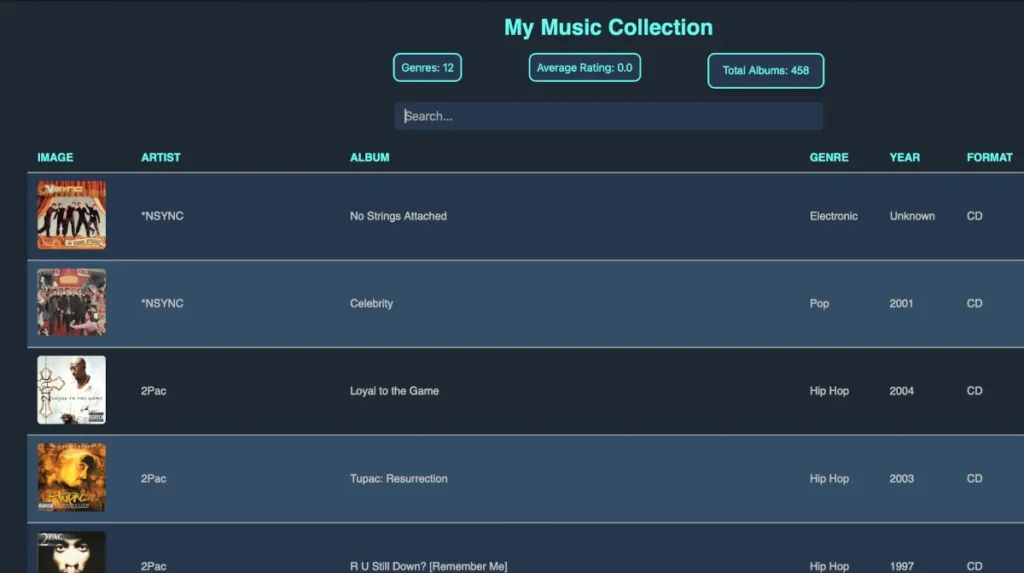This screenshot has width=1024, height=573.
Task: Click the FORMAT column header
Action: pos(989,157)
